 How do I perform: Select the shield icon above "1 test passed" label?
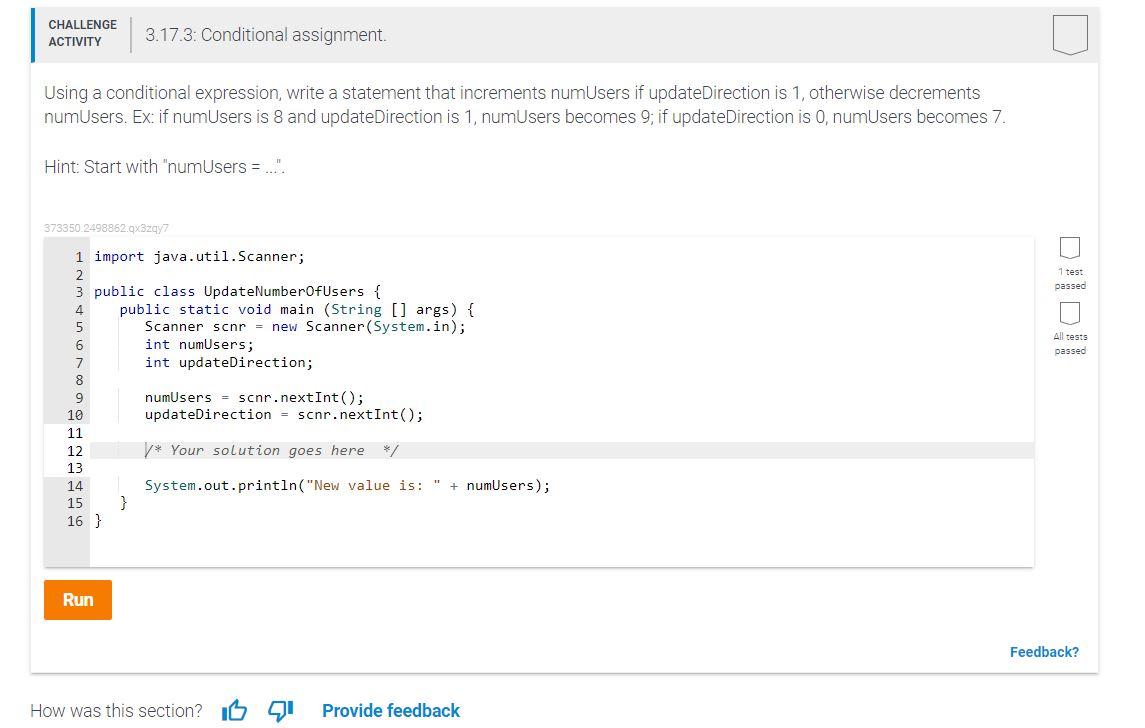pyautogui.click(x=1070, y=248)
